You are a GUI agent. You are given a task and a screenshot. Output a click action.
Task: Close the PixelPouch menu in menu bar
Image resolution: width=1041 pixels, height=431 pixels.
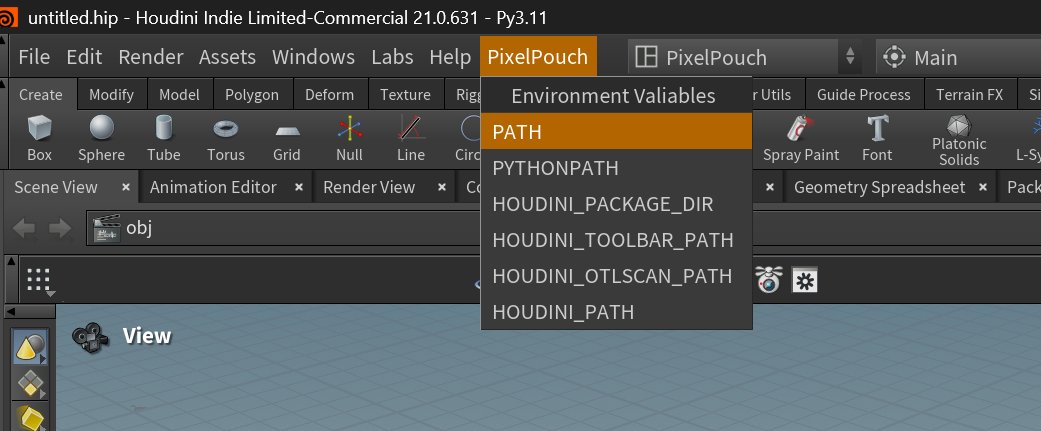(538, 56)
